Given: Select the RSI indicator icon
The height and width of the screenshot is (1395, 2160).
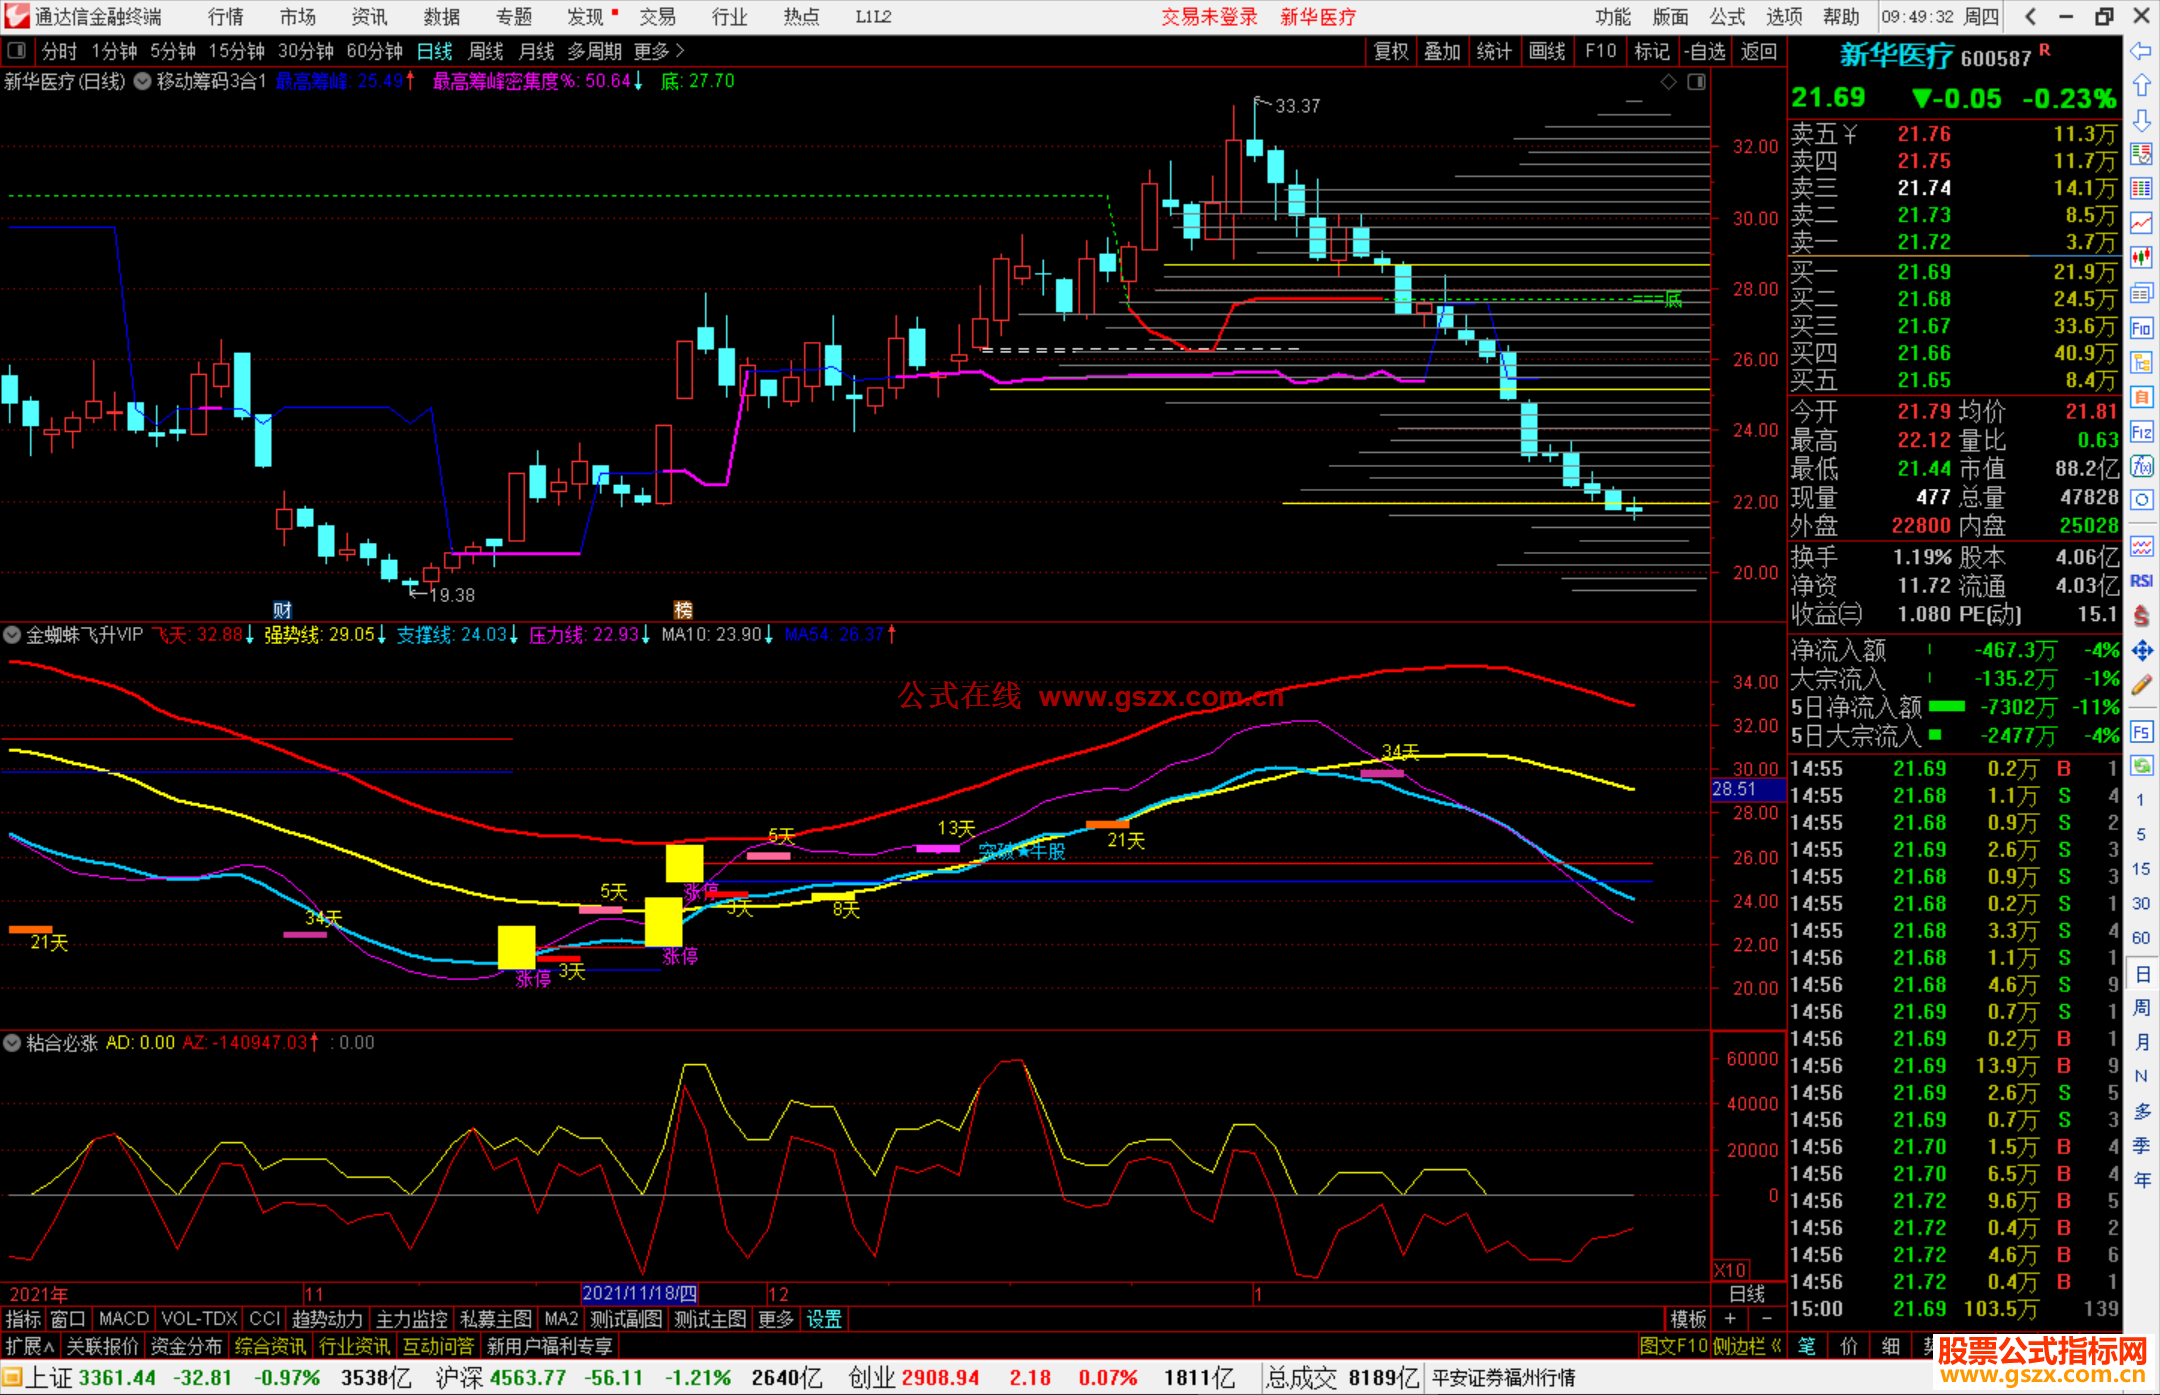Looking at the screenshot, I should pos(2141,581).
